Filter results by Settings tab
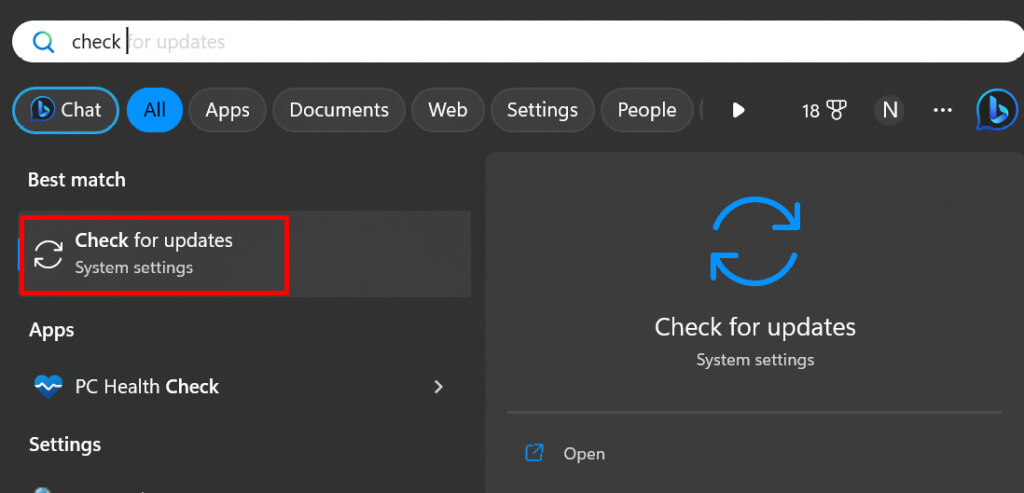Screen dimensions: 1024x493 click(542, 110)
